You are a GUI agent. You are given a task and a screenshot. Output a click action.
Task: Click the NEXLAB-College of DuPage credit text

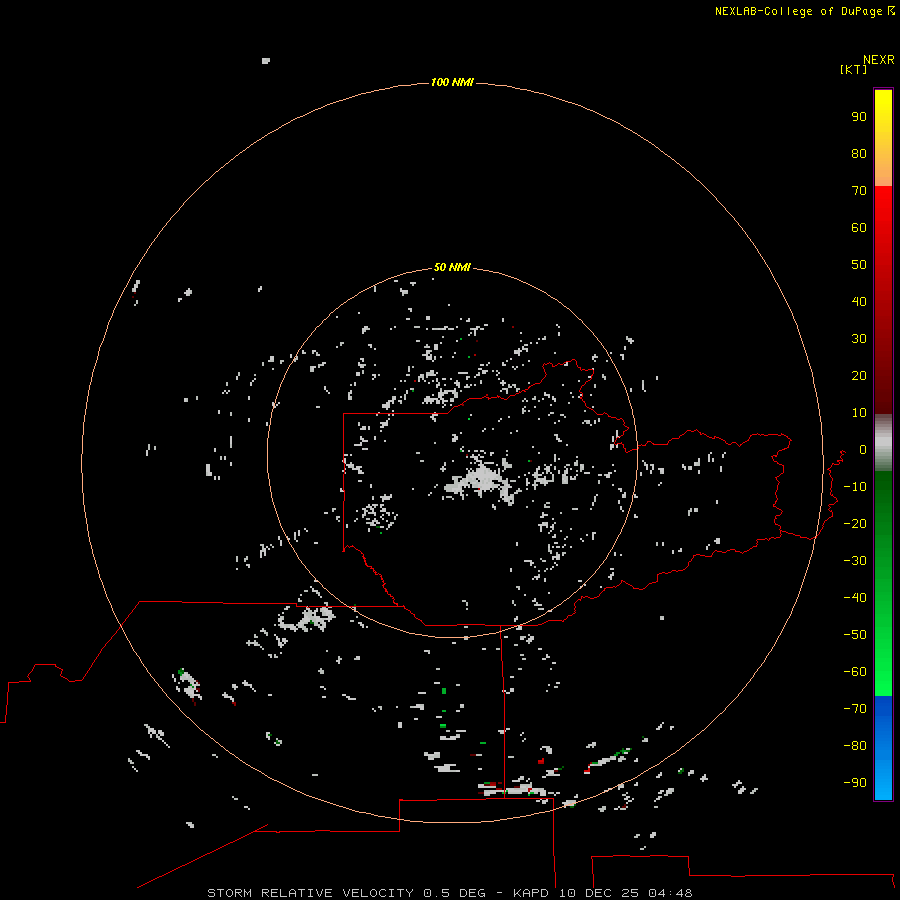(x=798, y=11)
